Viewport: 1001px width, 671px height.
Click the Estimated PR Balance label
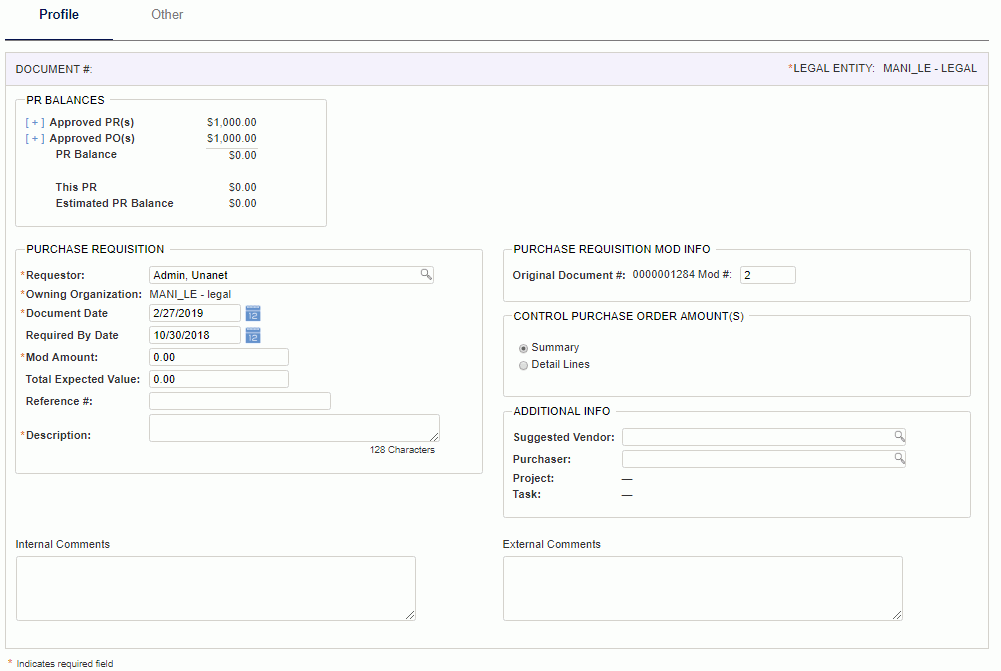click(x=114, y=203)
